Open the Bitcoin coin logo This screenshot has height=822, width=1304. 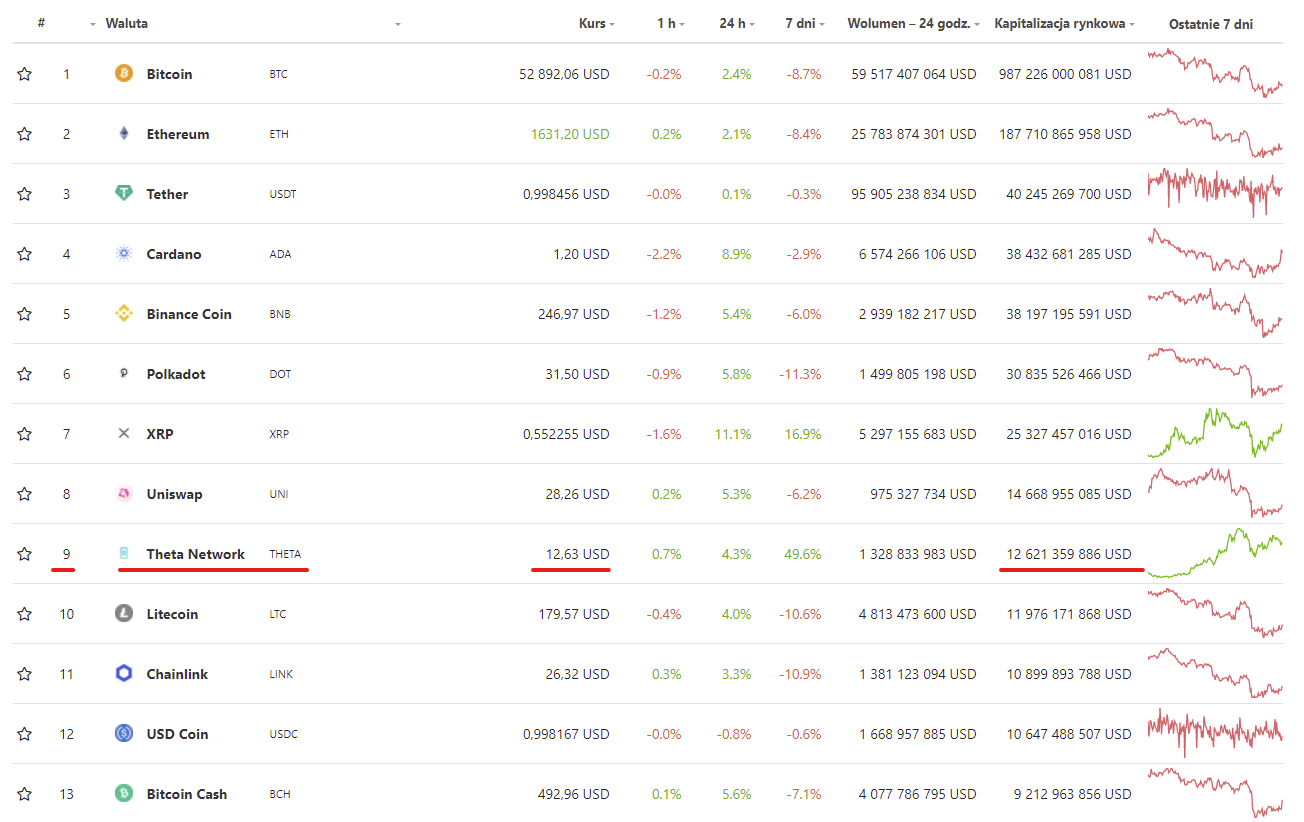124,74
